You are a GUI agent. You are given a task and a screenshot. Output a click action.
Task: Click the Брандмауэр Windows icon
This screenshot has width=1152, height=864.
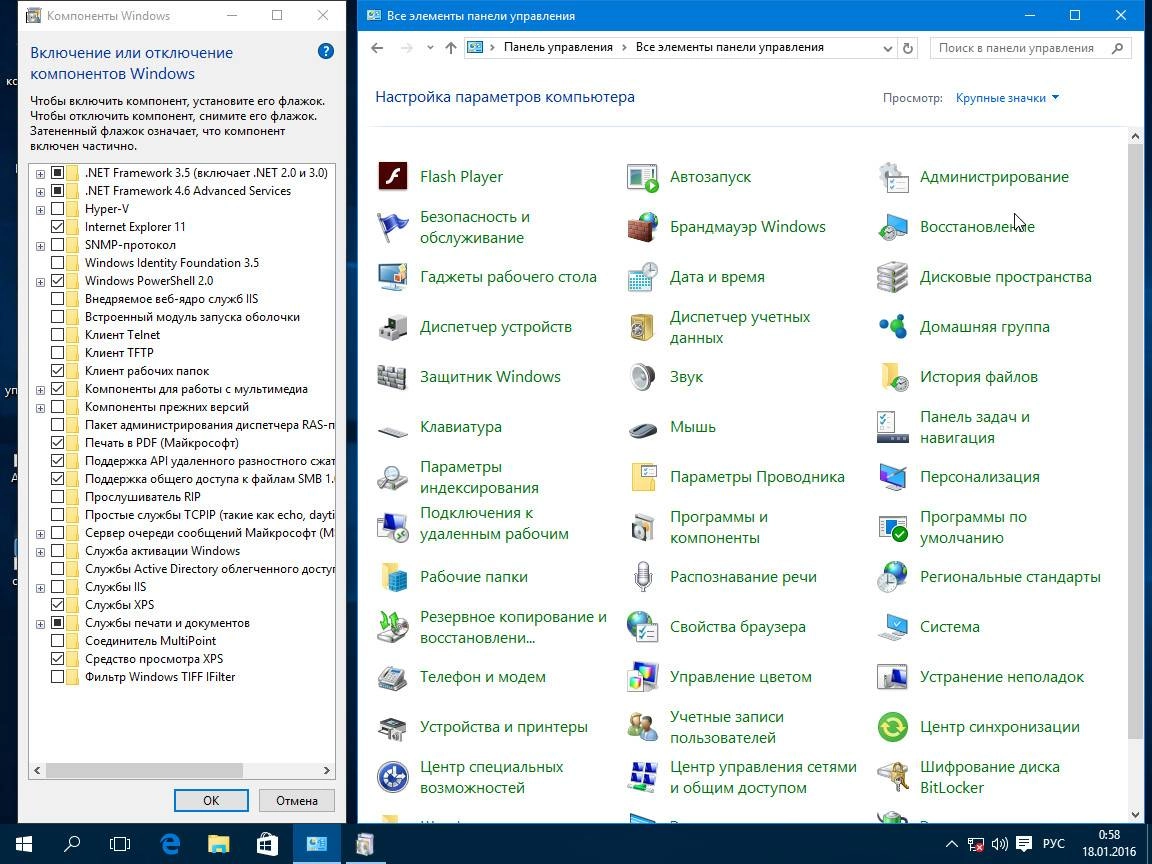(x=642, y=226)
